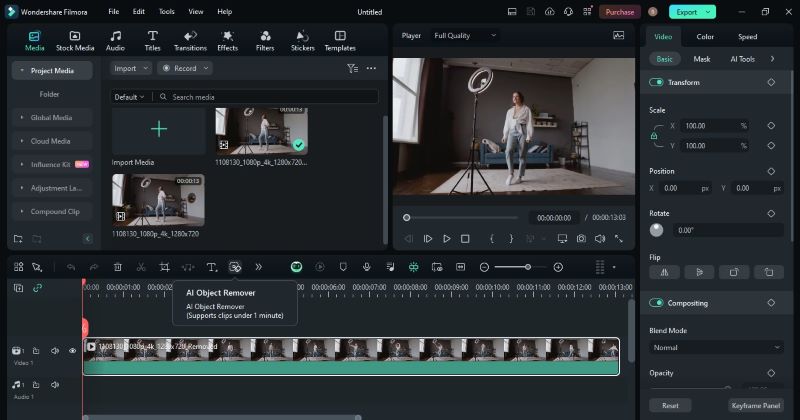
Task: Click the Split scissors icon
Action: tap(141, 267)
